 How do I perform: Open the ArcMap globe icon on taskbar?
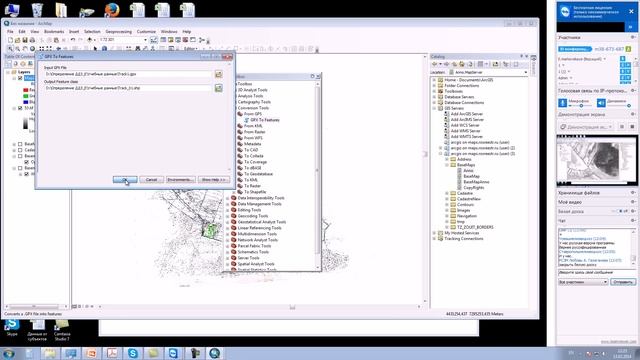[215, 353]
